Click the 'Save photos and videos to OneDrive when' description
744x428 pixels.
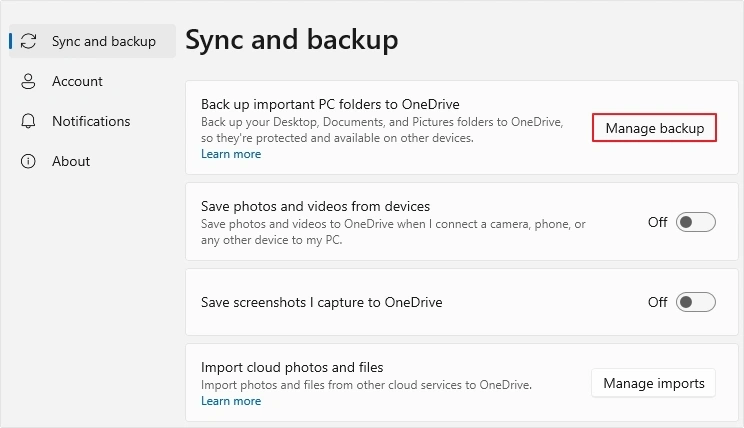(393, 232)
